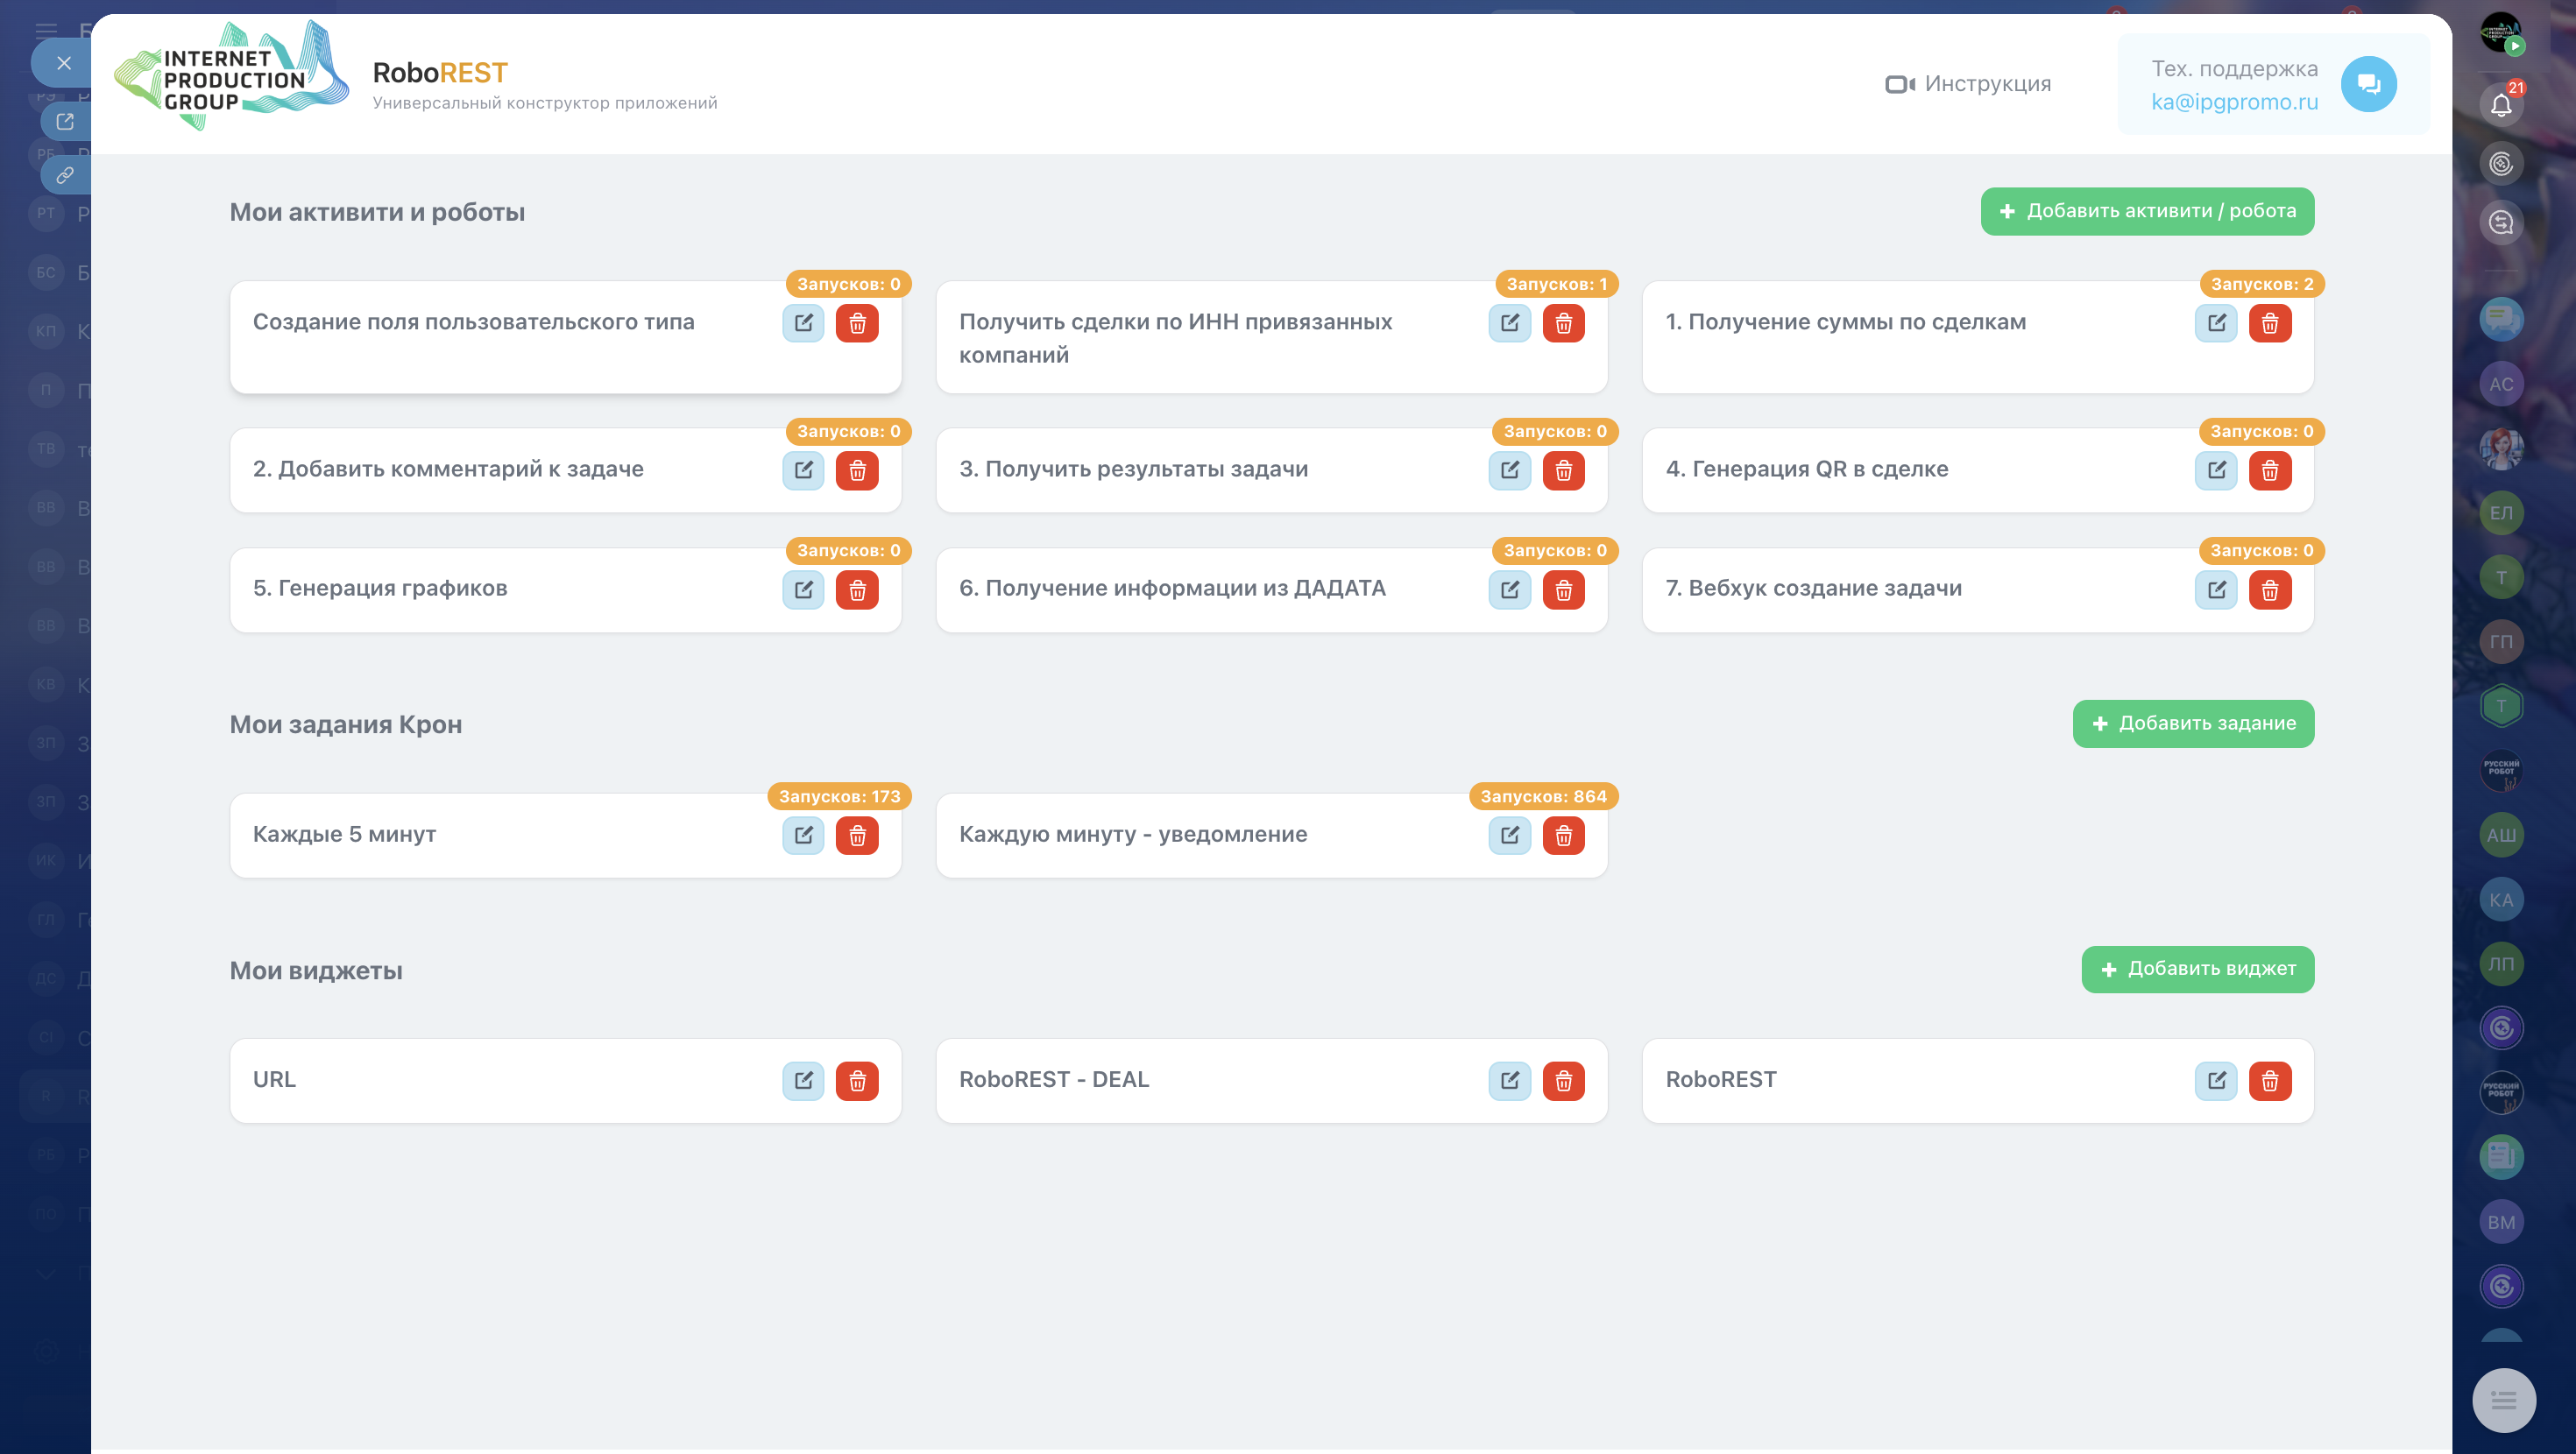Open notifications bell with 21 badge
Viewport: 2576px width, 1454px height.
[x=2501, y=104]
